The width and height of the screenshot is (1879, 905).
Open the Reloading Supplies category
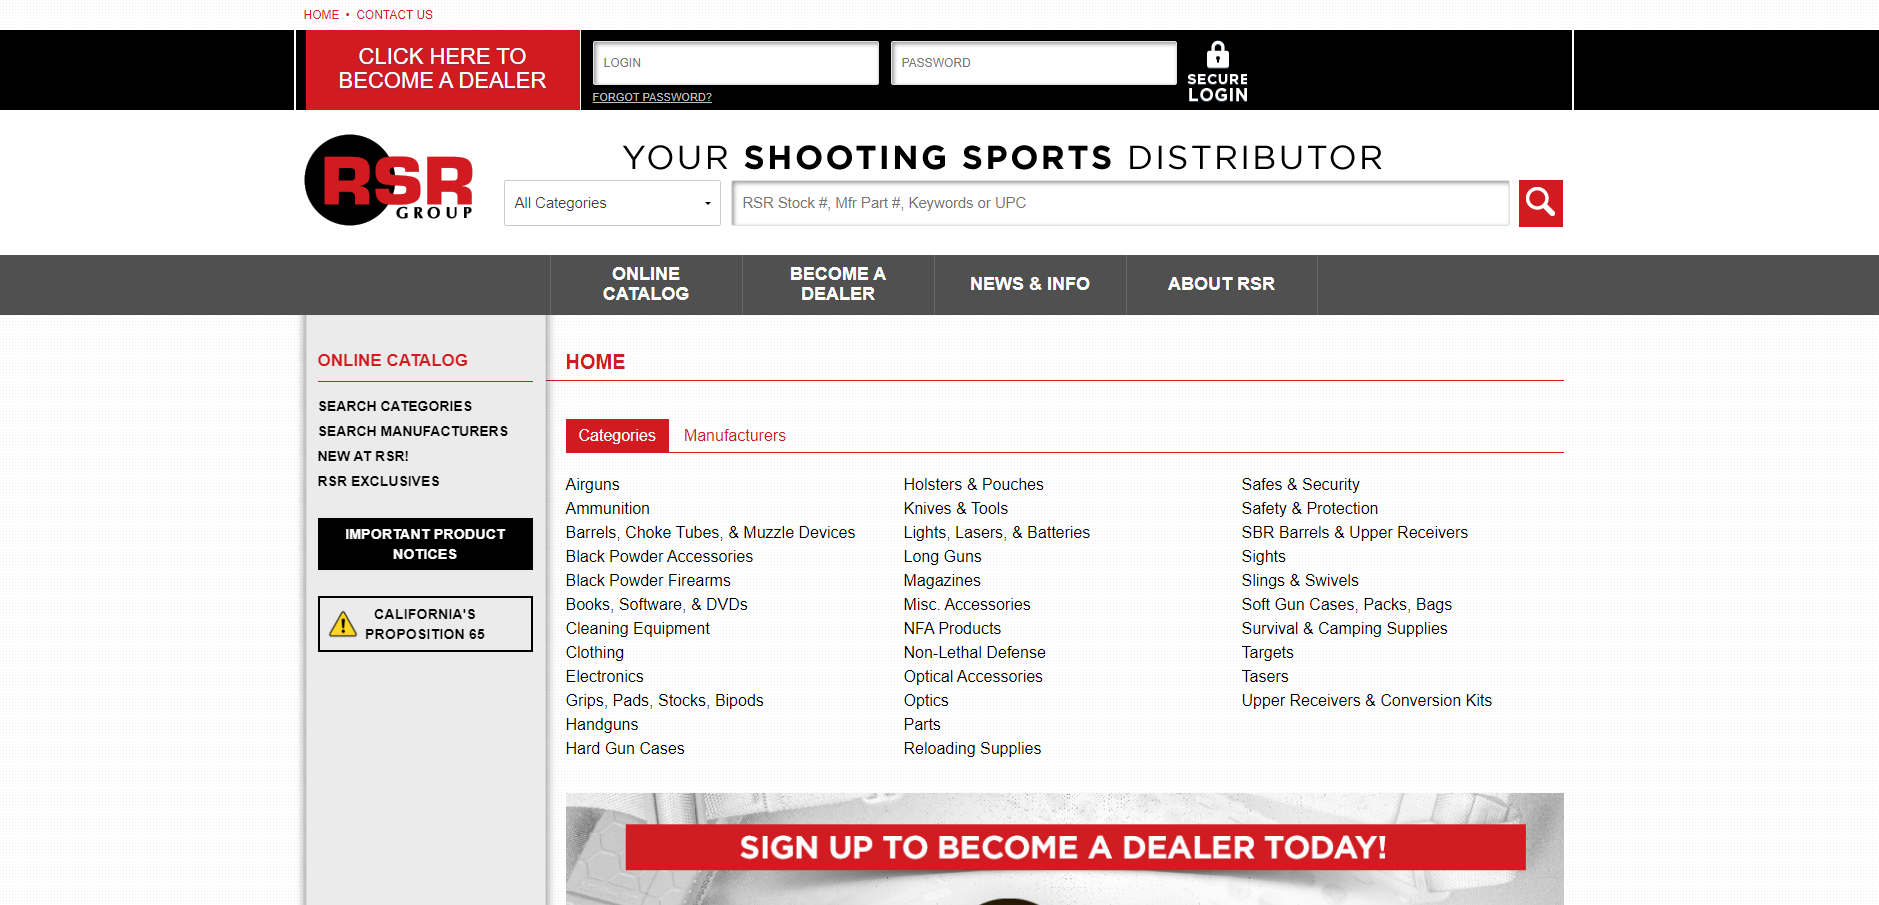(972, 748)
